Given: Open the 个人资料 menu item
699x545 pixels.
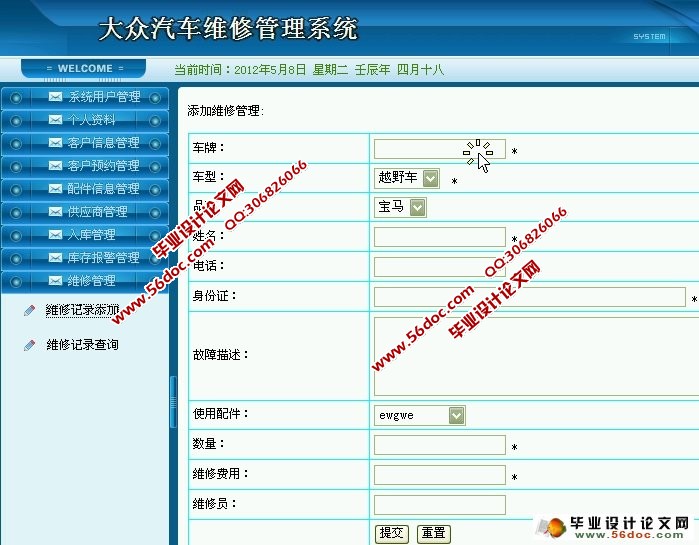Looking at the screenshot, I should pos(85,120).
